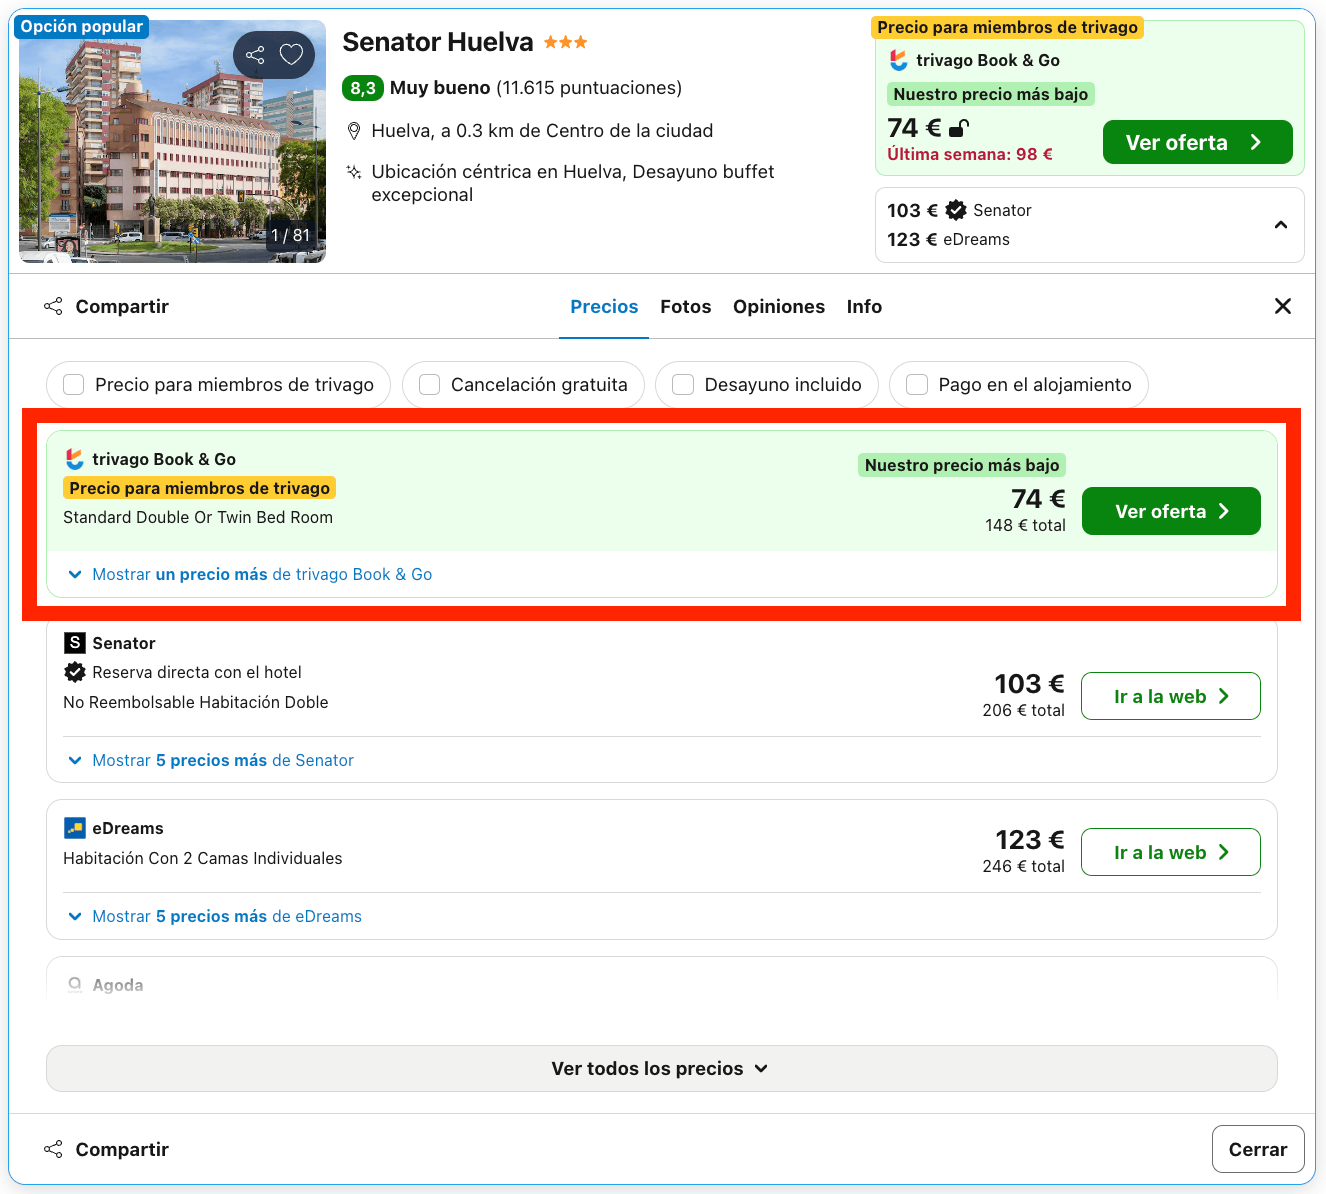
Task: Click Ver oferta in trivago Book & Go row
Action: 1171,511
